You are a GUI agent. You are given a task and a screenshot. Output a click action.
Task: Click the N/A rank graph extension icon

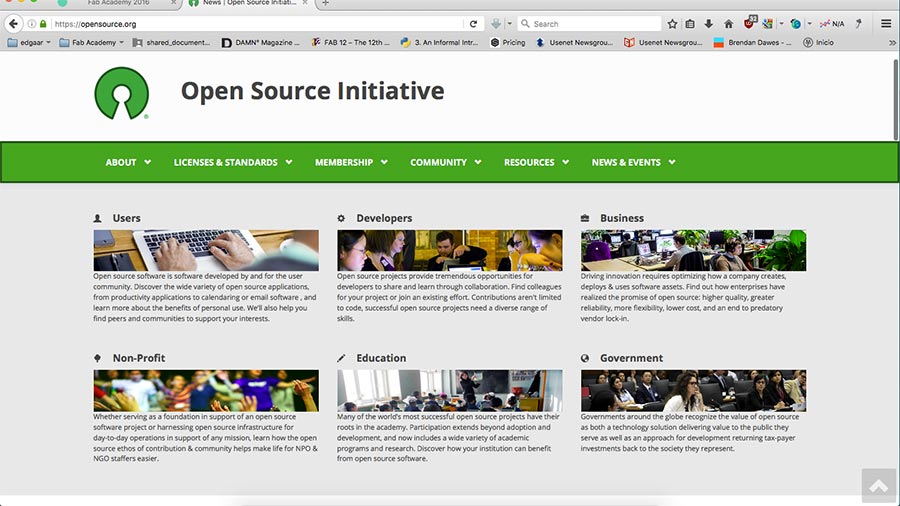point(832,24)
